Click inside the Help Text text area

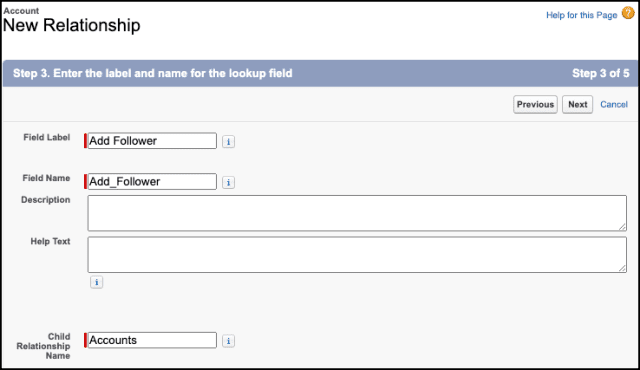357,255
